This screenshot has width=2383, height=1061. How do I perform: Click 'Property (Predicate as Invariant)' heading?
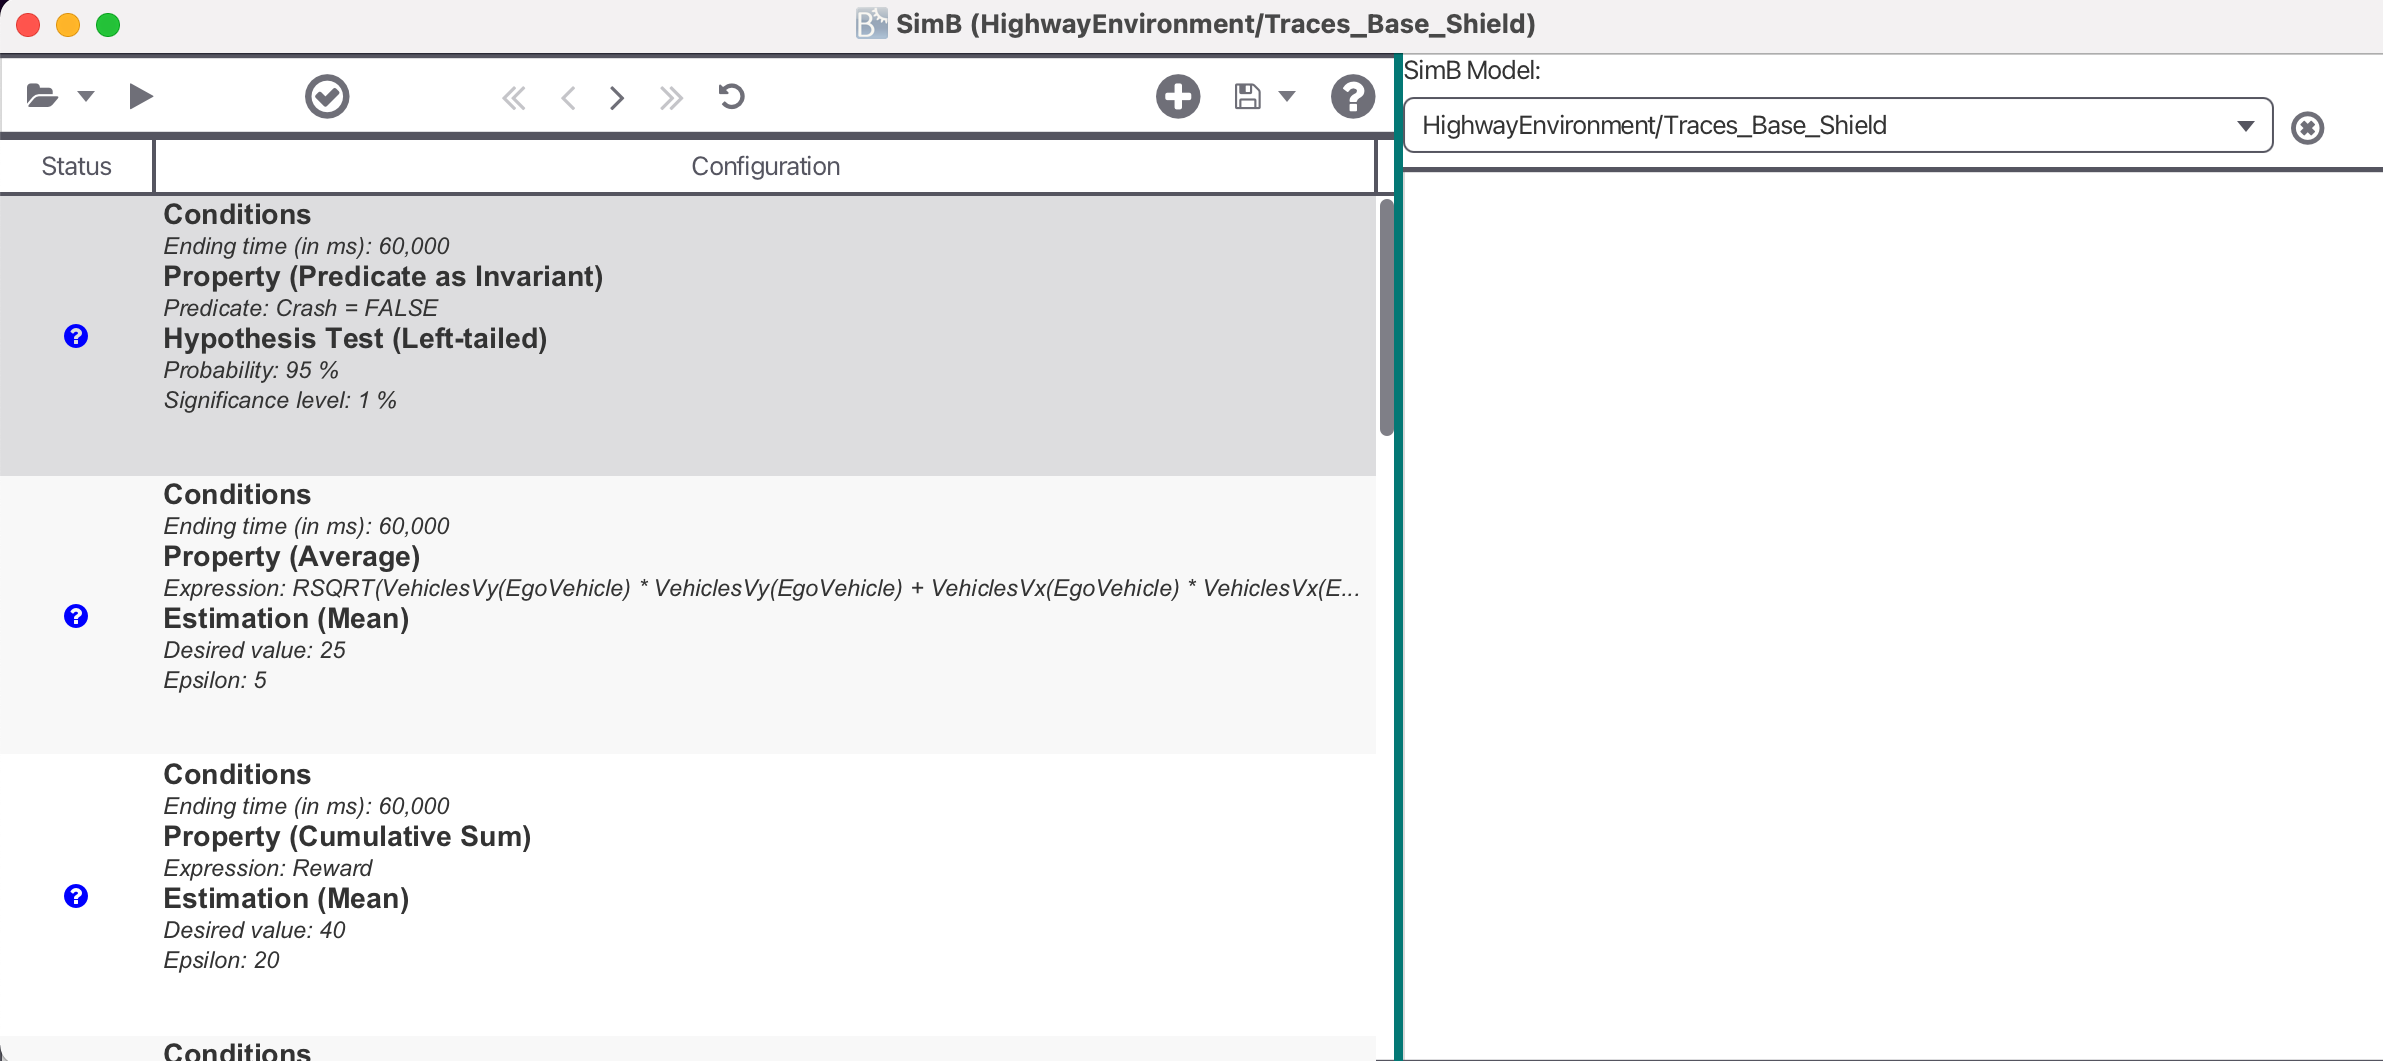(383, 277)
